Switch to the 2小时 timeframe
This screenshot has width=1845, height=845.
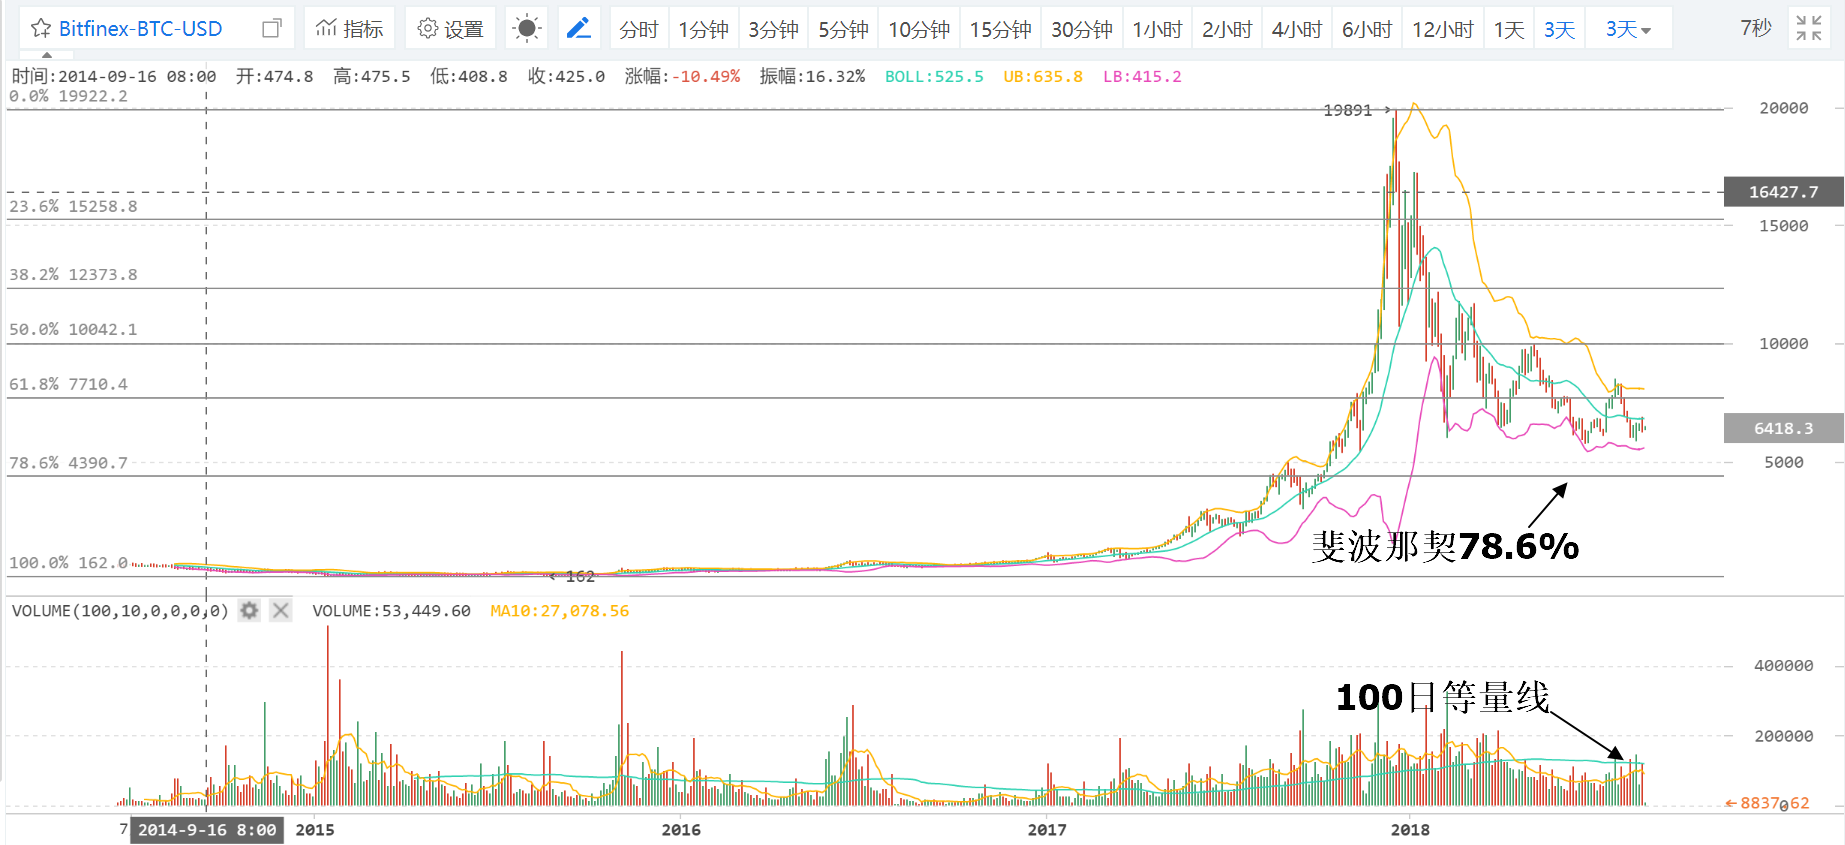pyautogui.click(x=1227, y=29)
